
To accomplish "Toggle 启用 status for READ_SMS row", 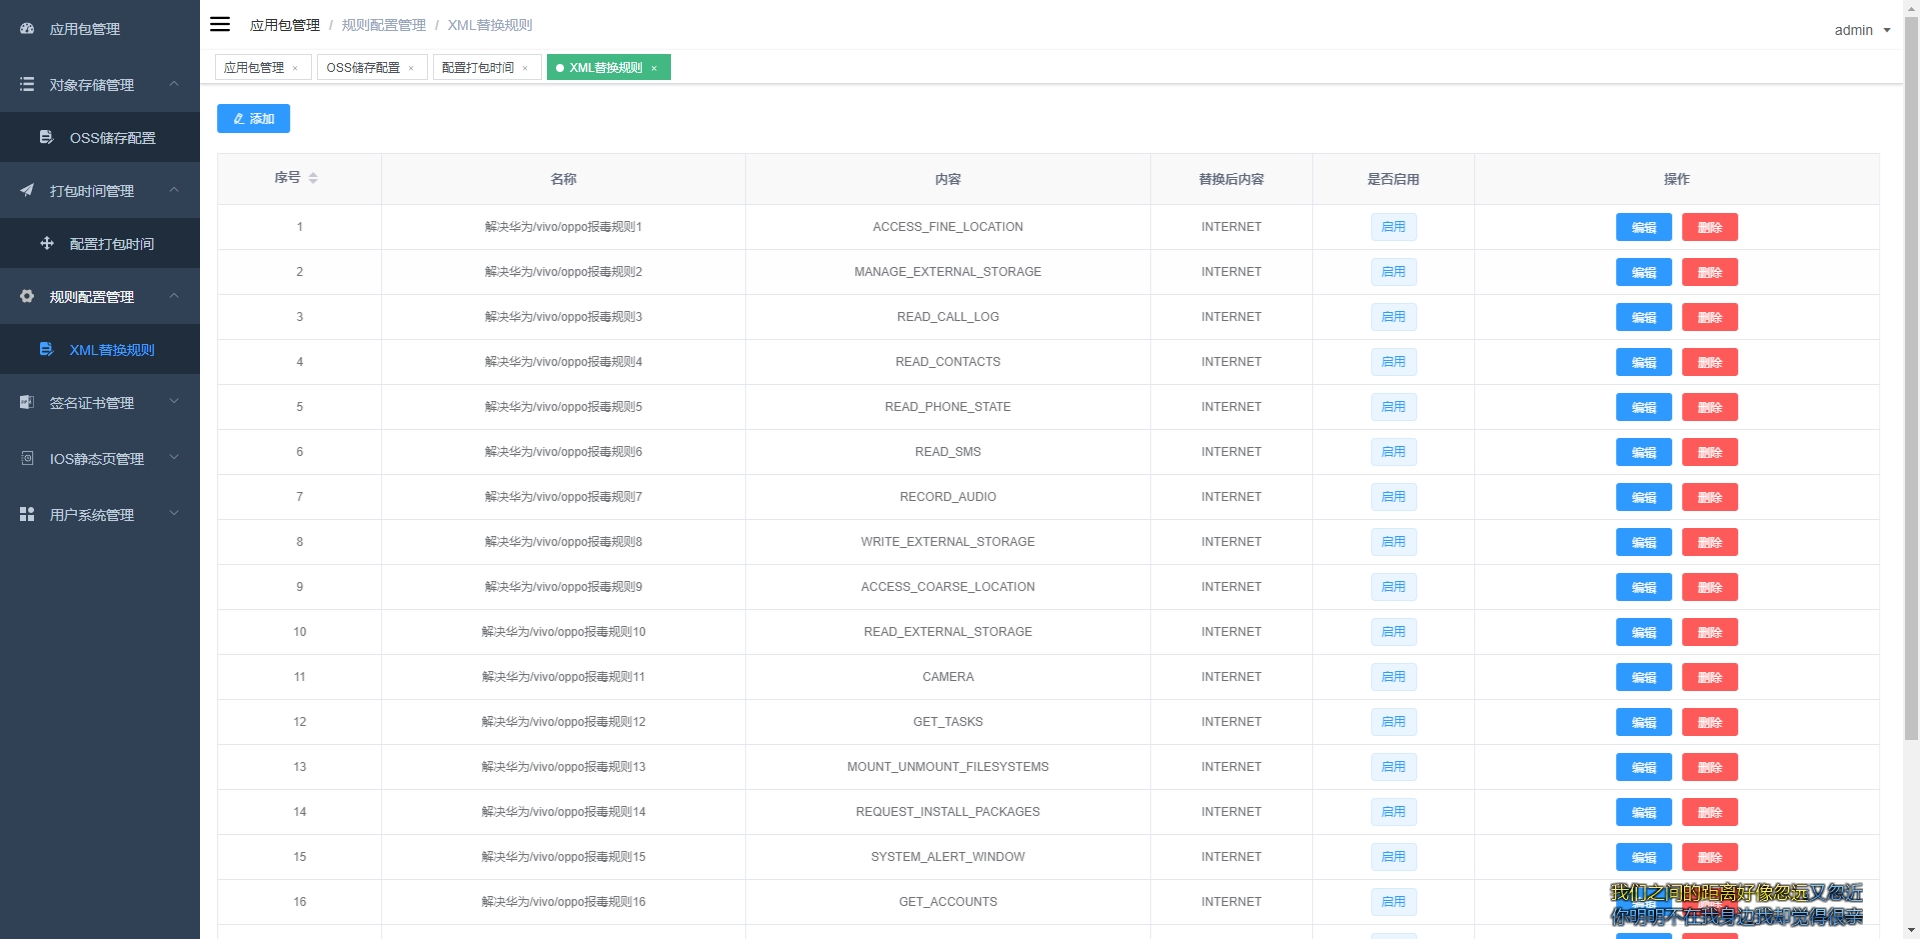I will click(1393, 452).
